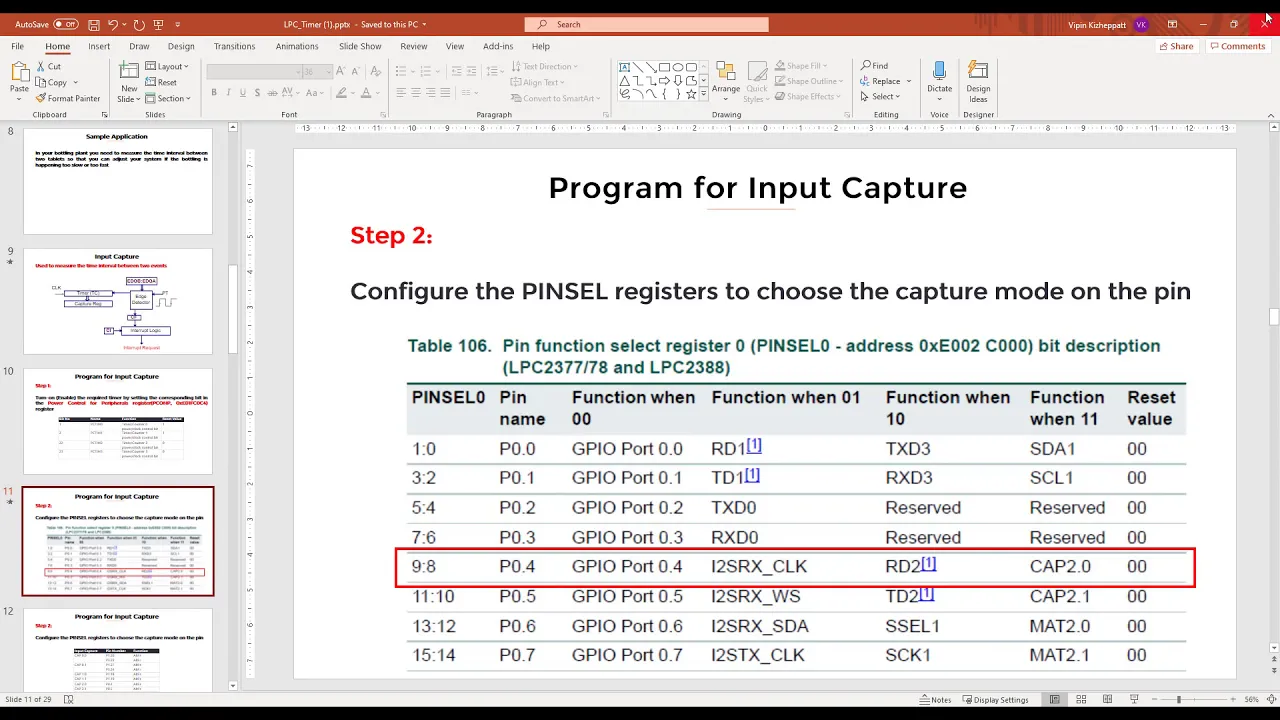Expand the shapes gallery More arrow
This screenshot has height=720, width=1280.
point(703,93)
